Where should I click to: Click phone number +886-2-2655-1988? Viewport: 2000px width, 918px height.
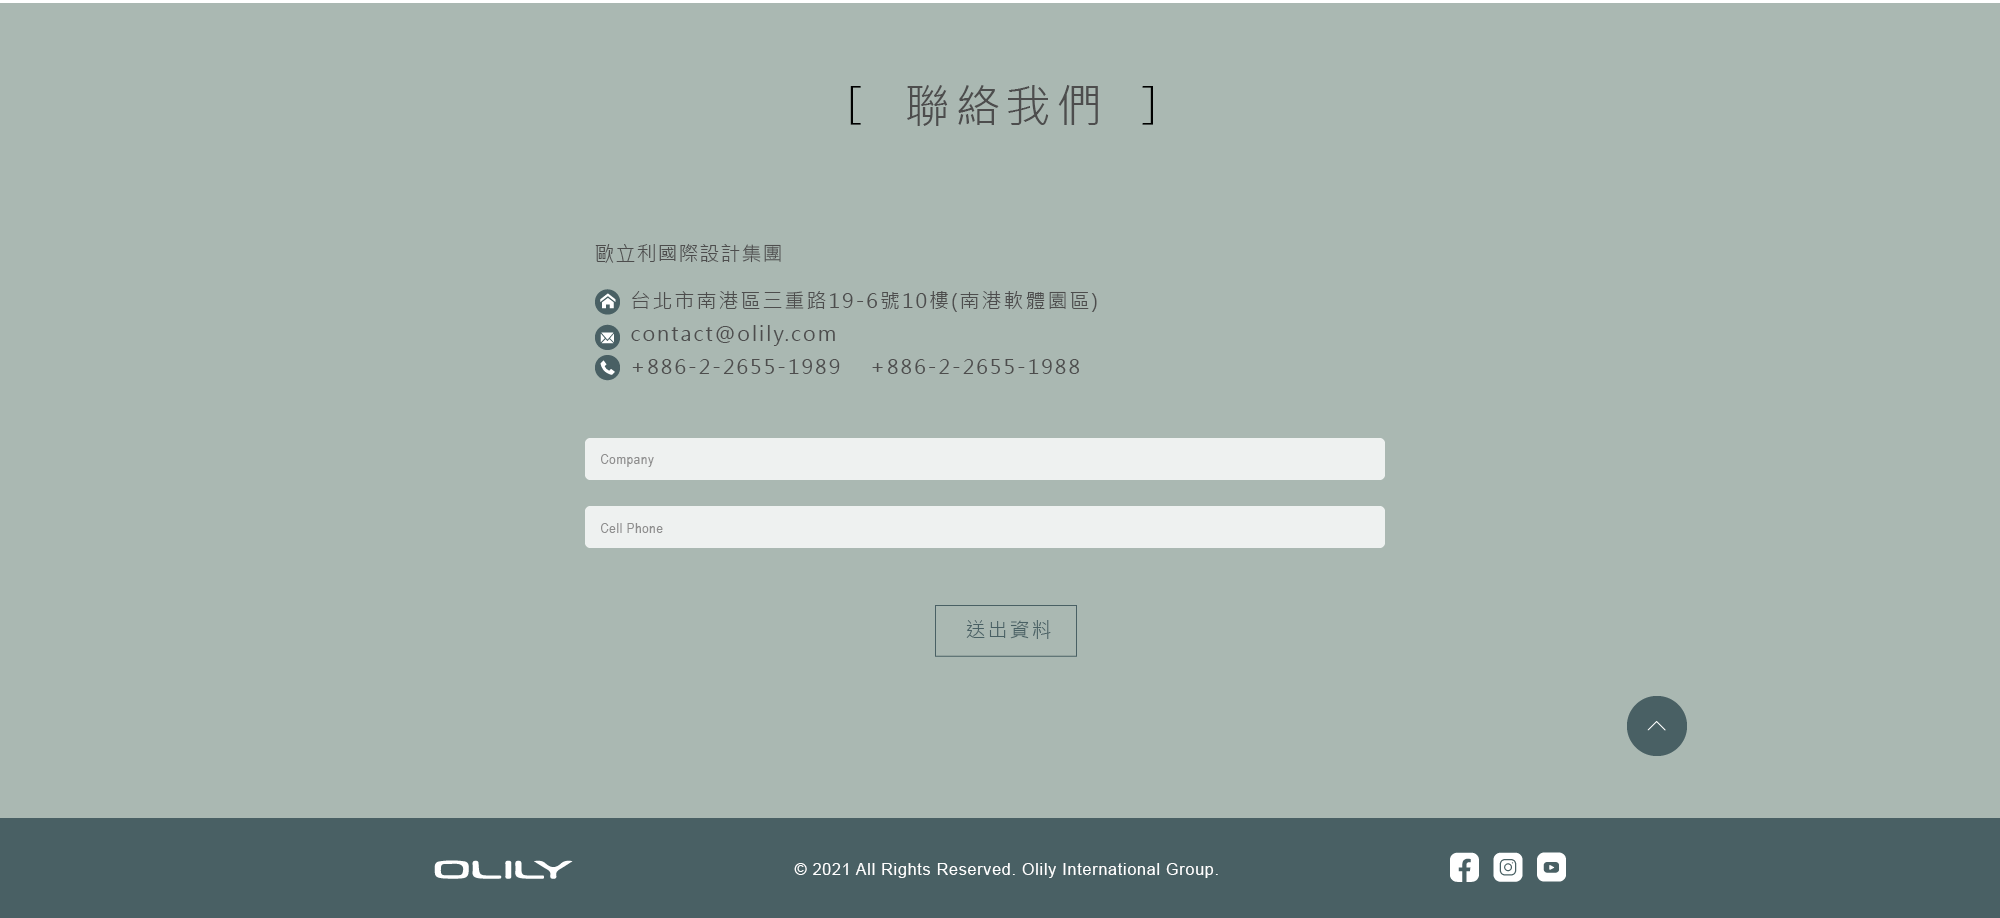pos(976,367)
